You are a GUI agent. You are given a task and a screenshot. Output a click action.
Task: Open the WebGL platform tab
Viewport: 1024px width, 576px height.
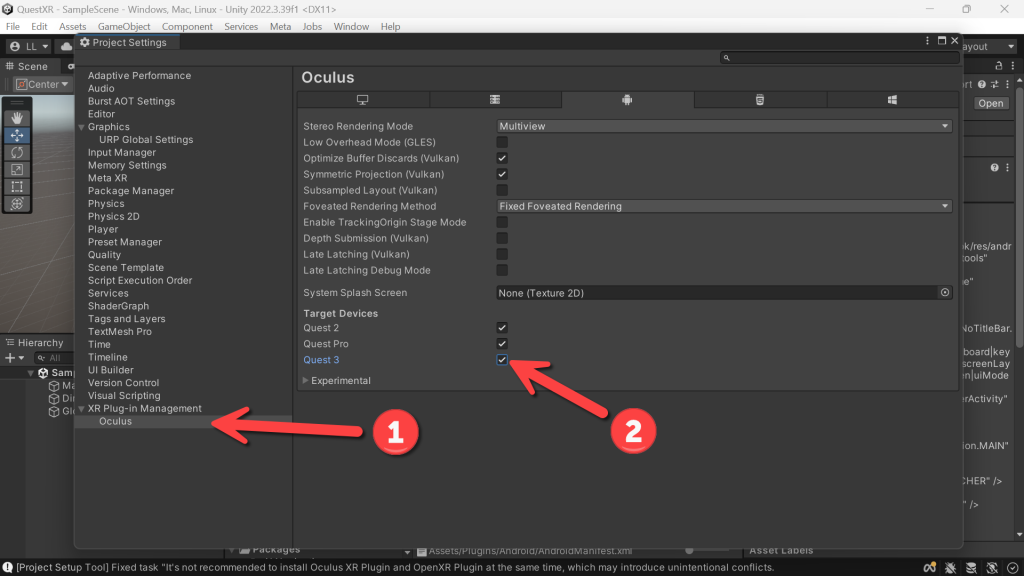tap(760, 100)
